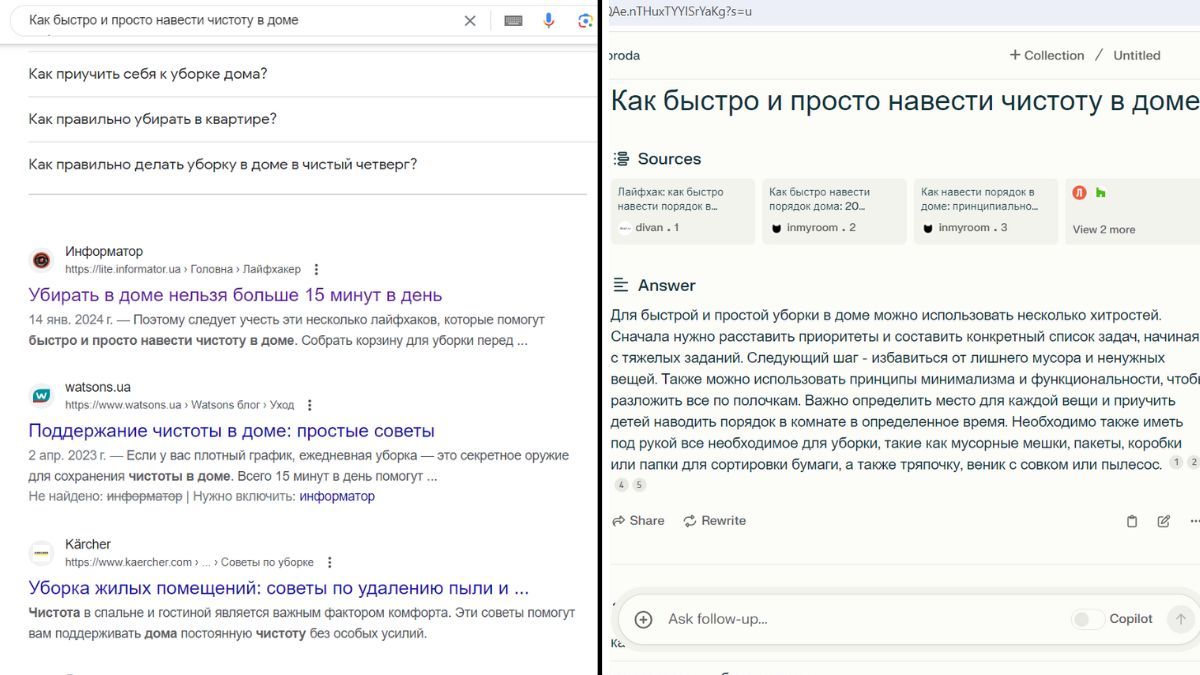Clear the search query with the X icon
The image size is (1200, 675).
coord(469,20)
